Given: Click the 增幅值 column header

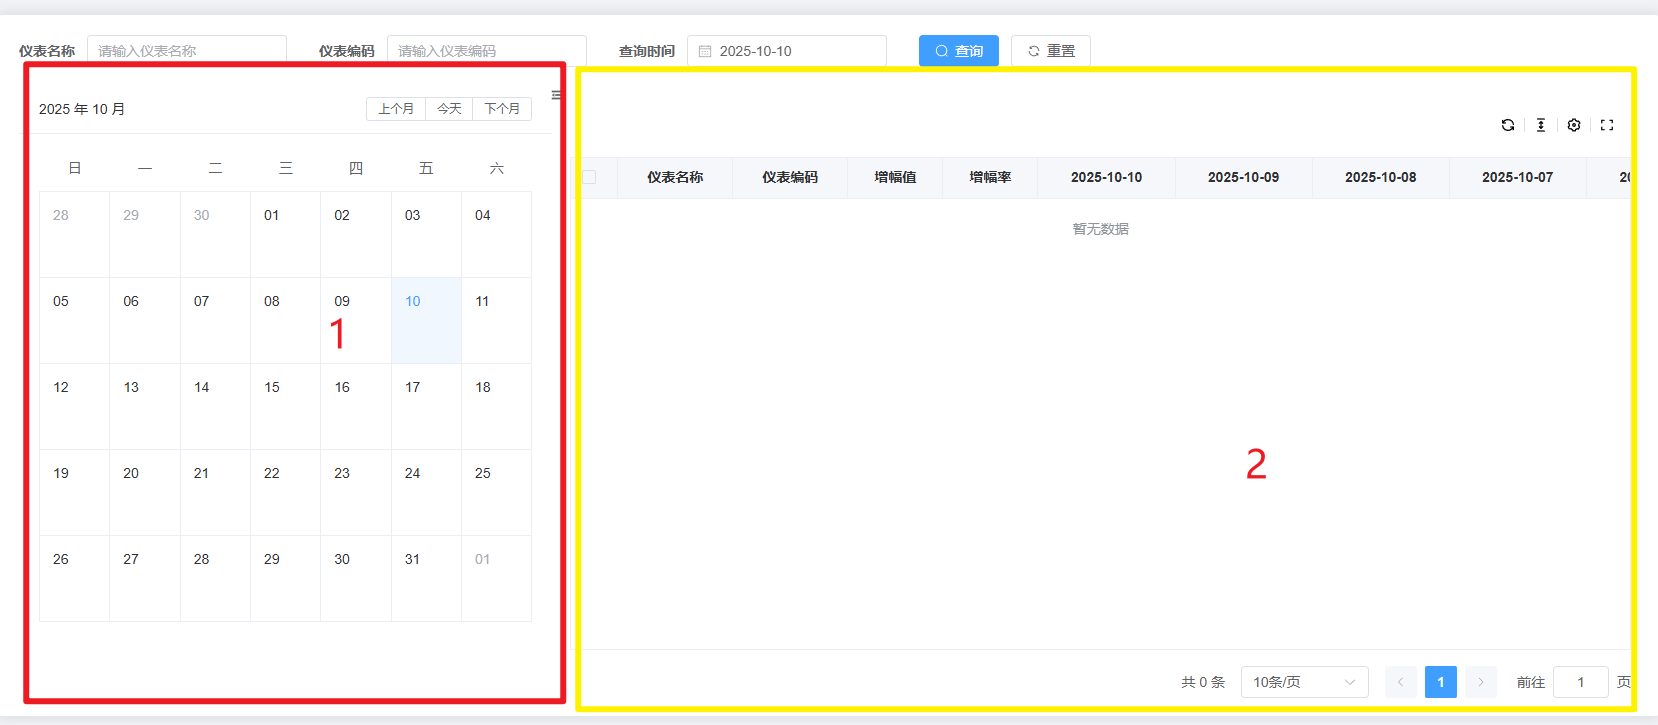Looking at the screenshot, I should click(895, 177).
